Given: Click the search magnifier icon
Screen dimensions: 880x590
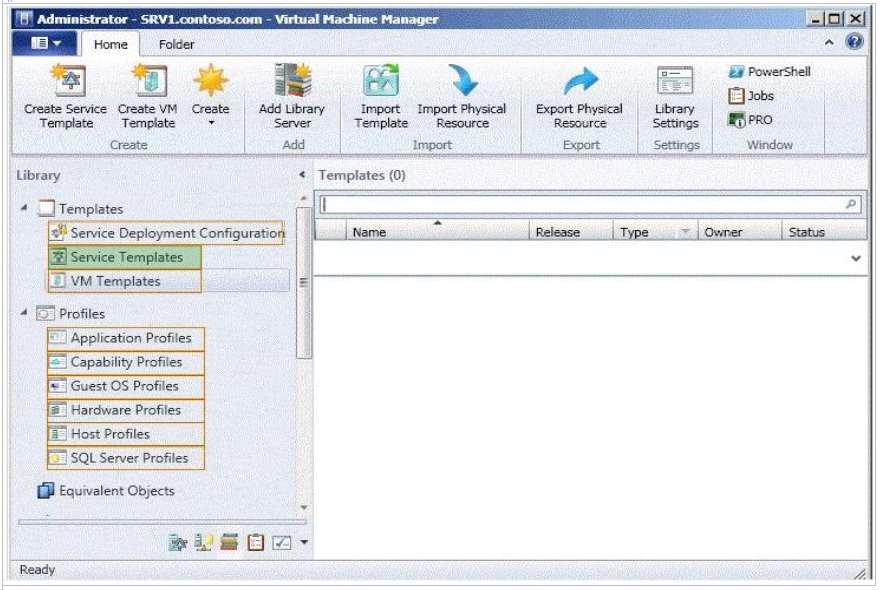Looking at the screenshot, I should [x=851, y=204].
